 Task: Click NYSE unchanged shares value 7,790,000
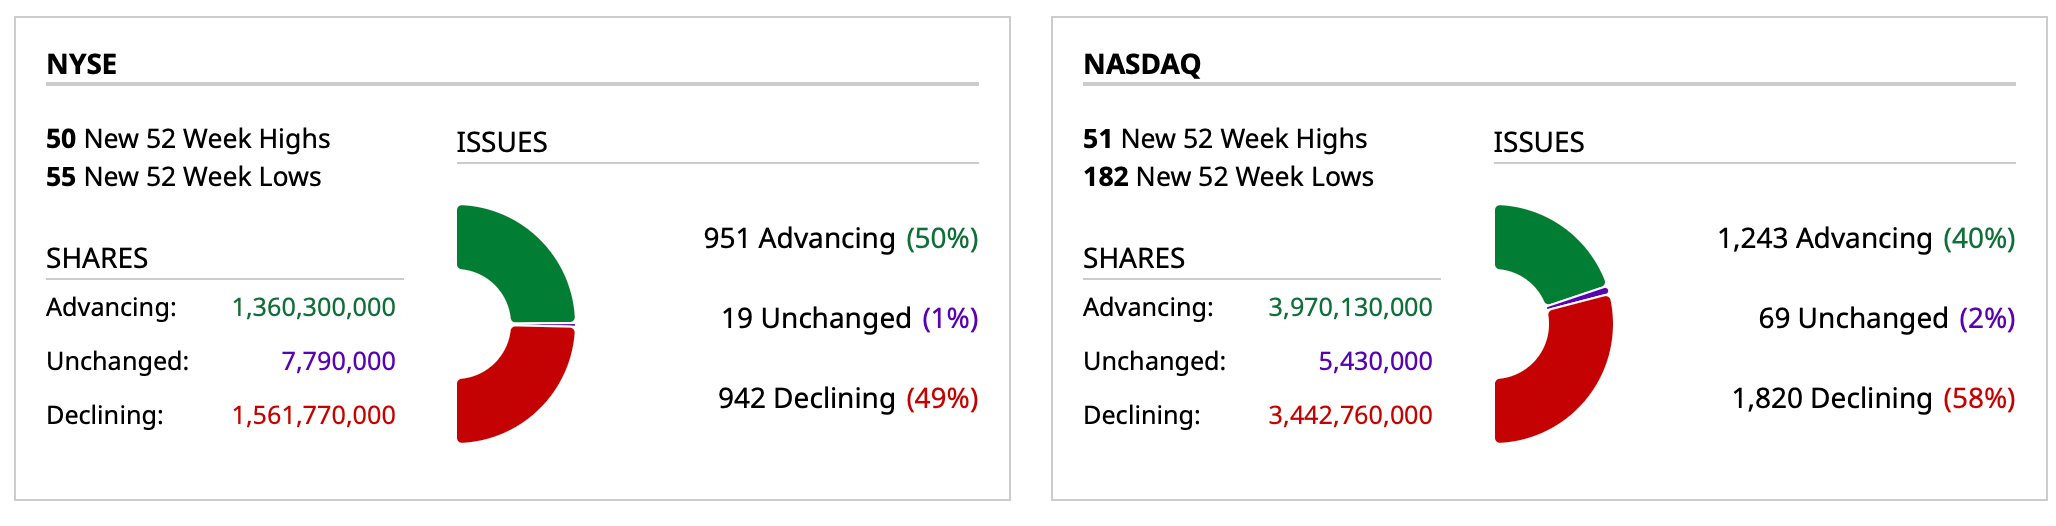338,361
